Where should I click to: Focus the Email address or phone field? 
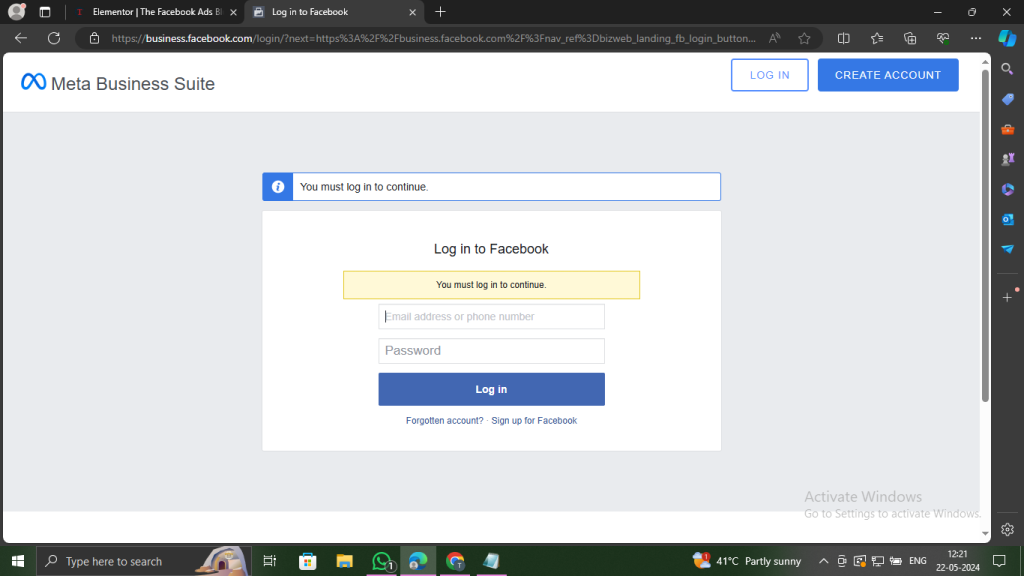[491, 317]
